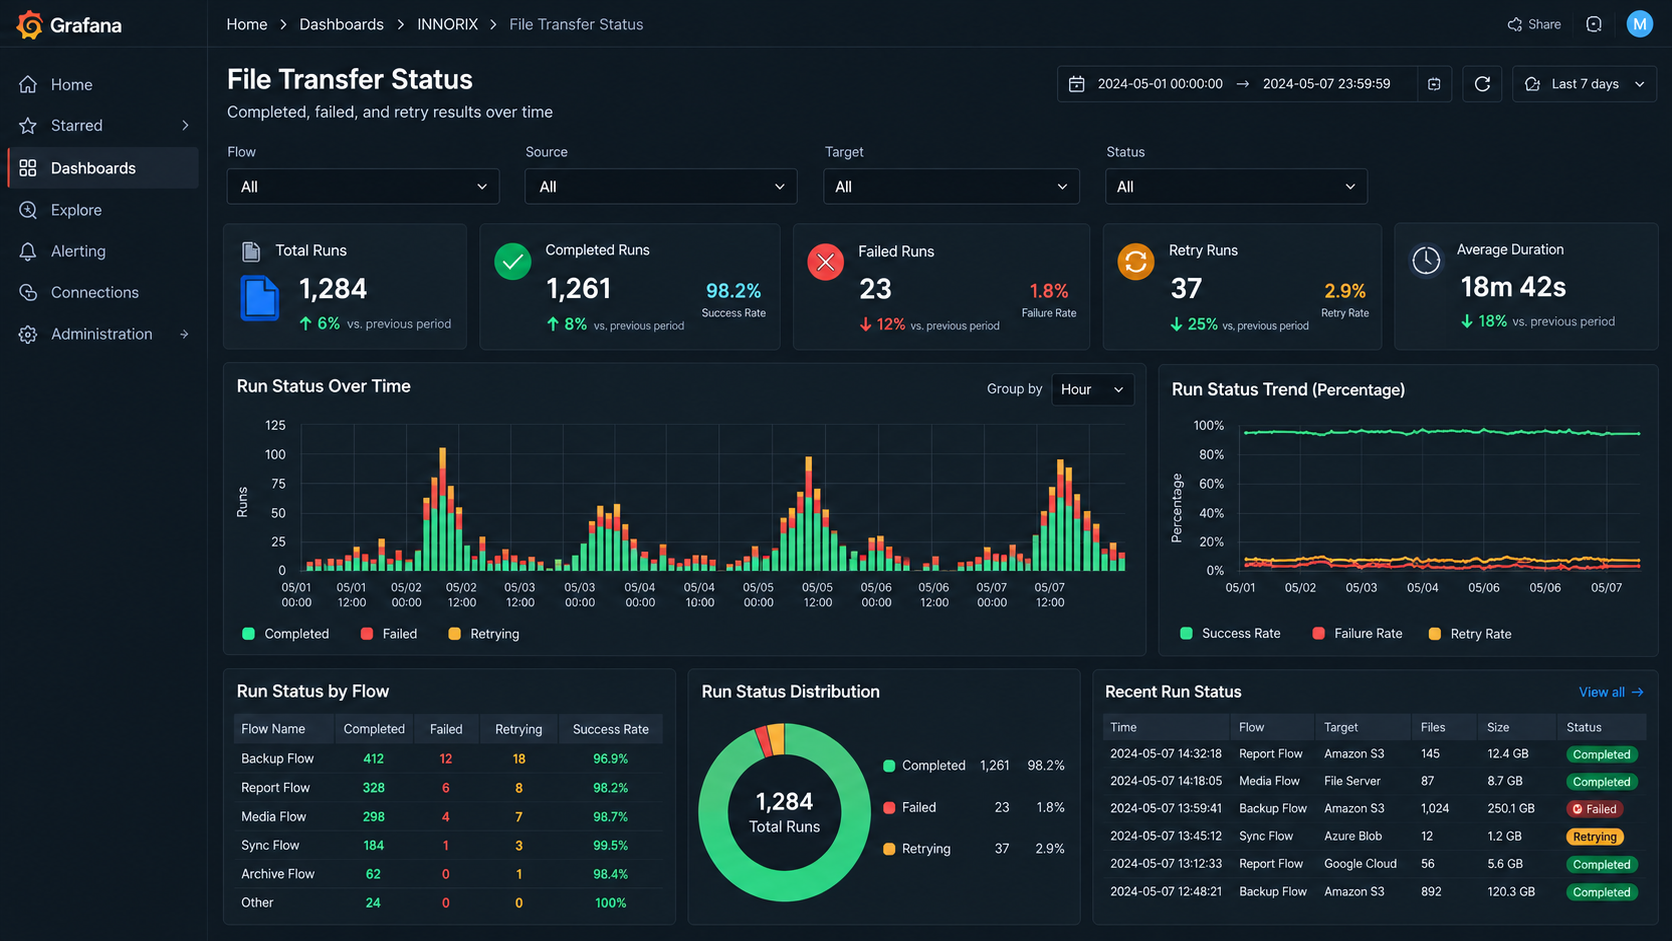
Task: Toggle Failed entry in distribution legend
Action: point(909,808)
